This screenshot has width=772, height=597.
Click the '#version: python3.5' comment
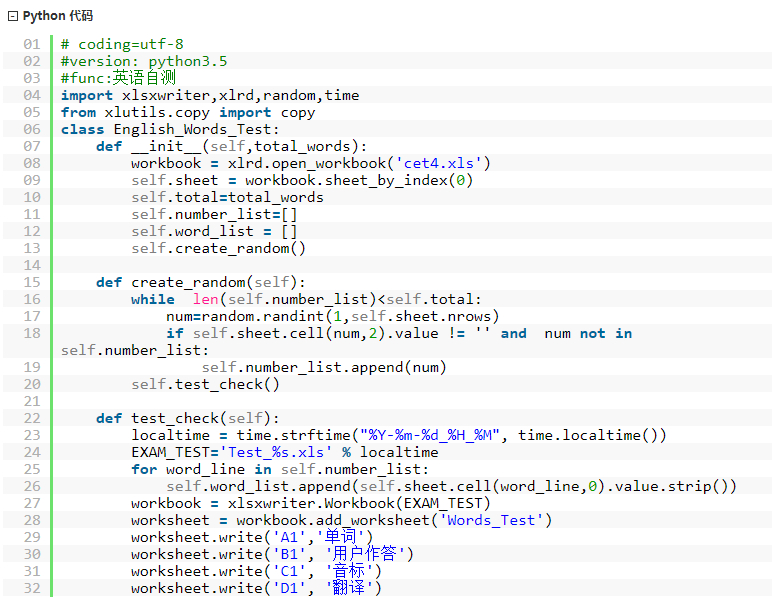[144, 62]
